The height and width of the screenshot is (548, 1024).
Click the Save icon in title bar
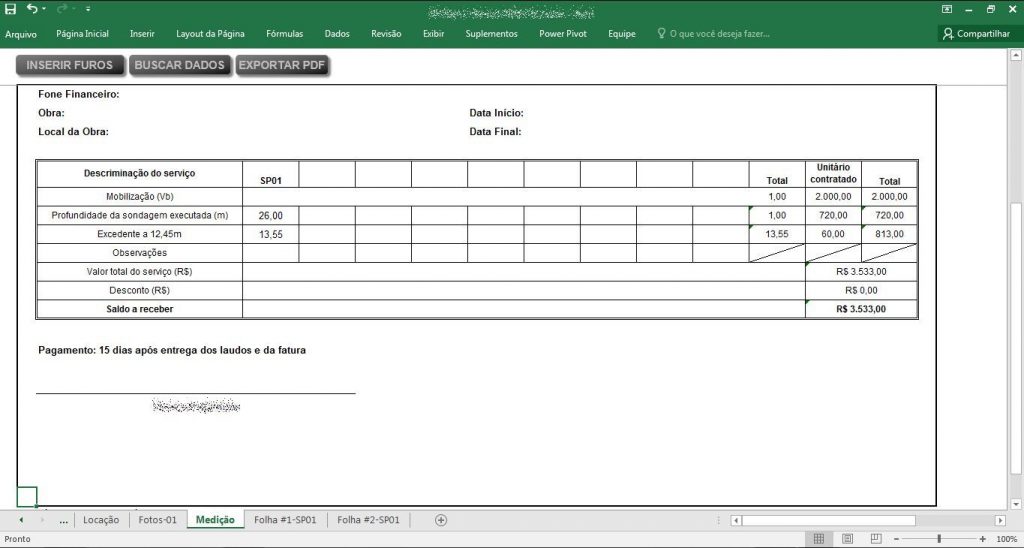[10, 9]
